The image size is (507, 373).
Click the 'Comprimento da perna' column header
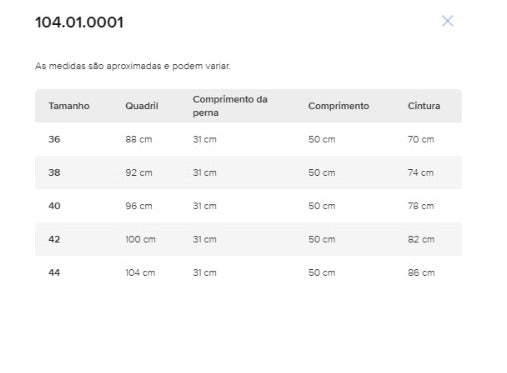point(230,106)
